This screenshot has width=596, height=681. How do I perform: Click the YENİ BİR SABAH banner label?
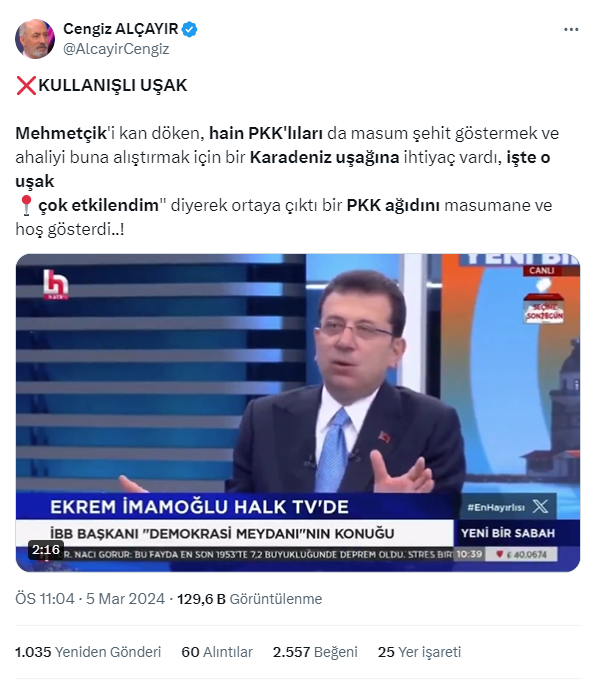click(x=508, y=533)
